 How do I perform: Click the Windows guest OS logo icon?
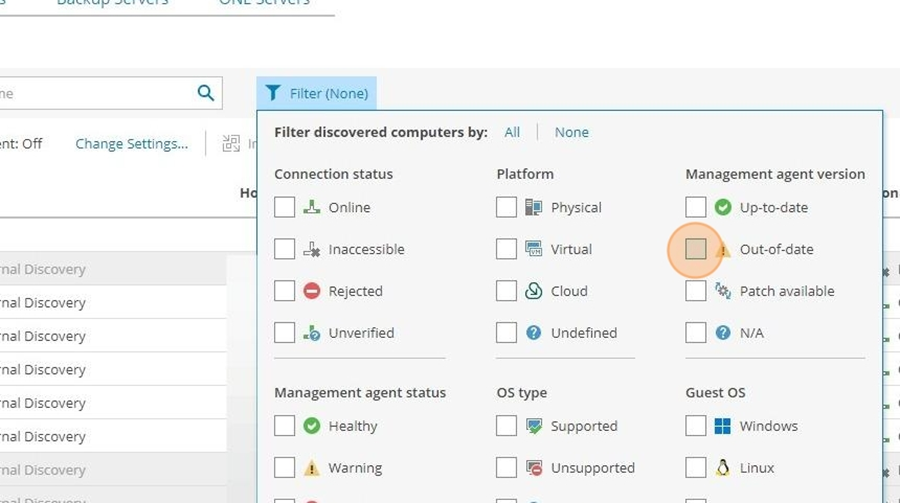coord(723,426)
